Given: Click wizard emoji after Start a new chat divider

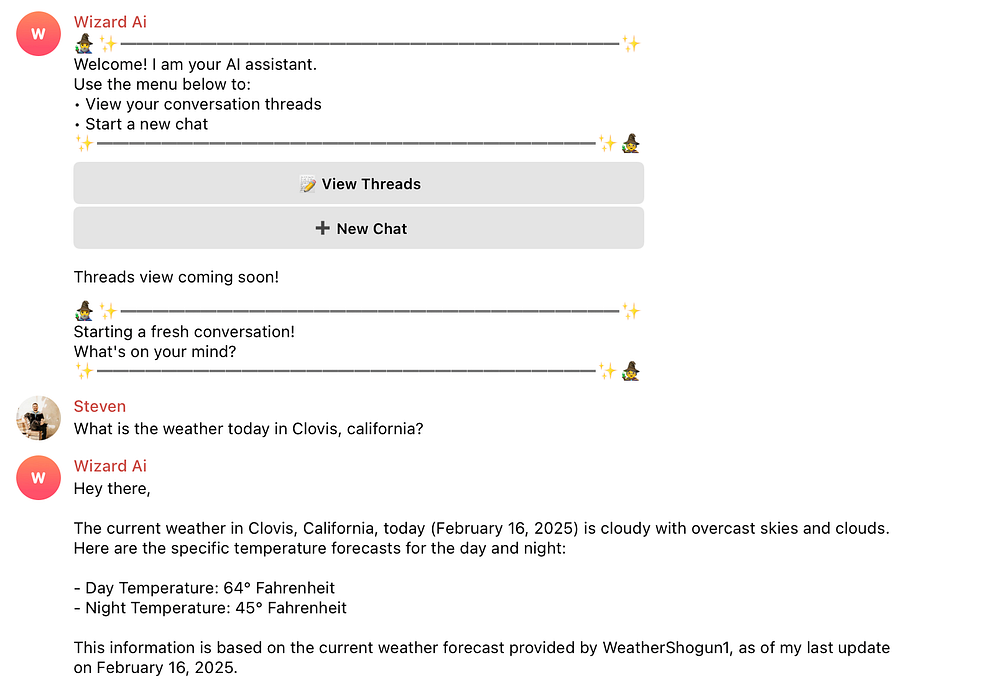Looking at the screenshot, I should [x=631, y=143].
